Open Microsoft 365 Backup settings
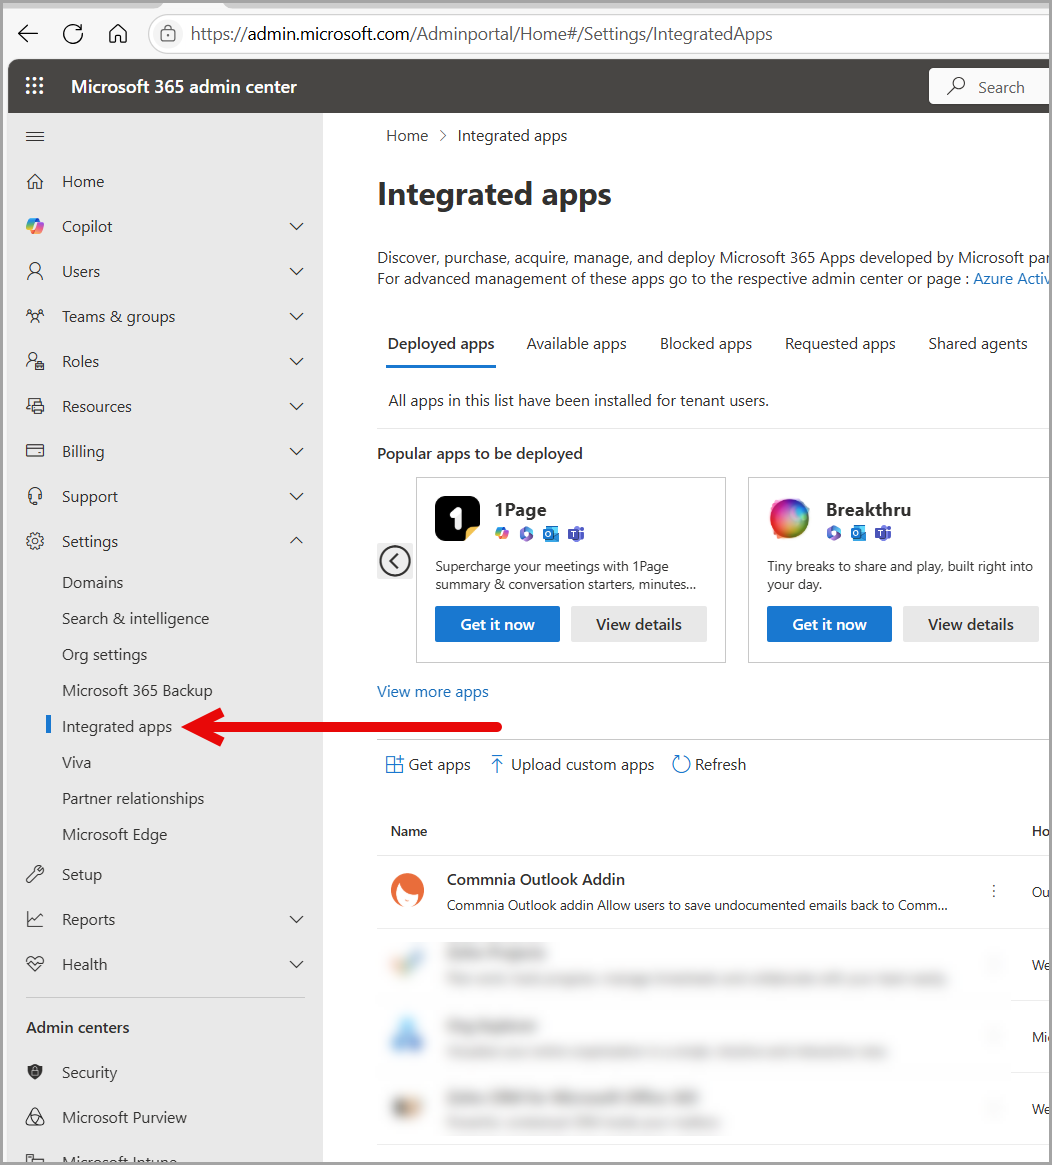Viewport: 1052px width, 1165px height. pyautogui.click(x=137, y=690)
